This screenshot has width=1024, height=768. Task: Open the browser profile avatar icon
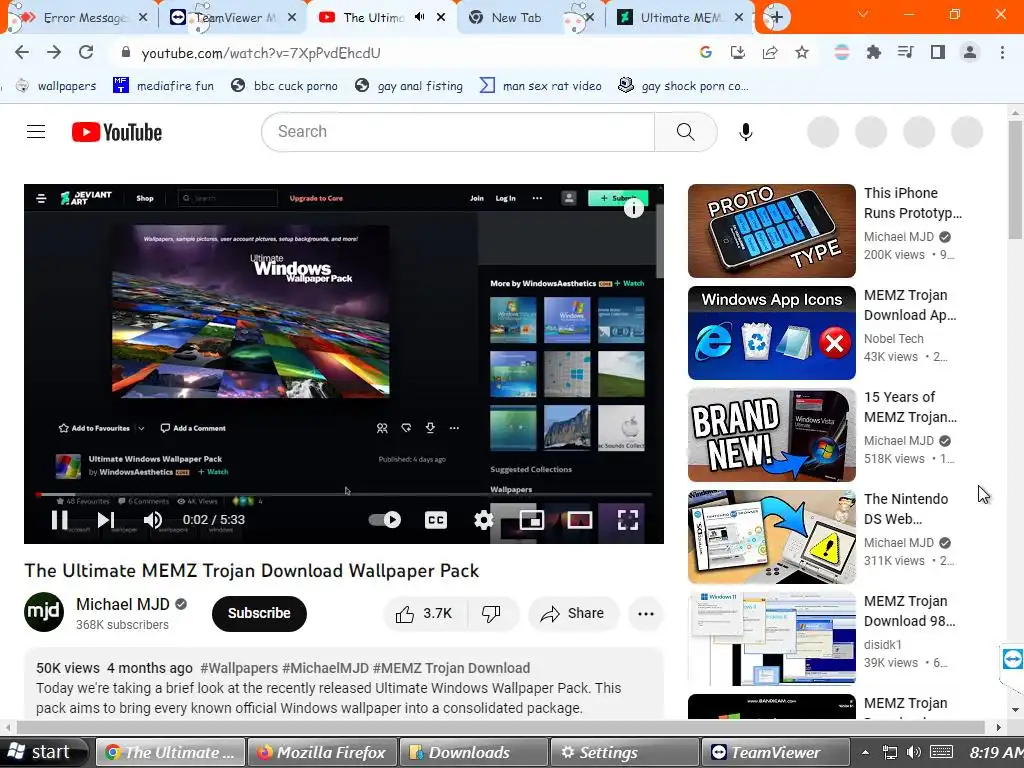pyautogui.click(x=970, y=53)
